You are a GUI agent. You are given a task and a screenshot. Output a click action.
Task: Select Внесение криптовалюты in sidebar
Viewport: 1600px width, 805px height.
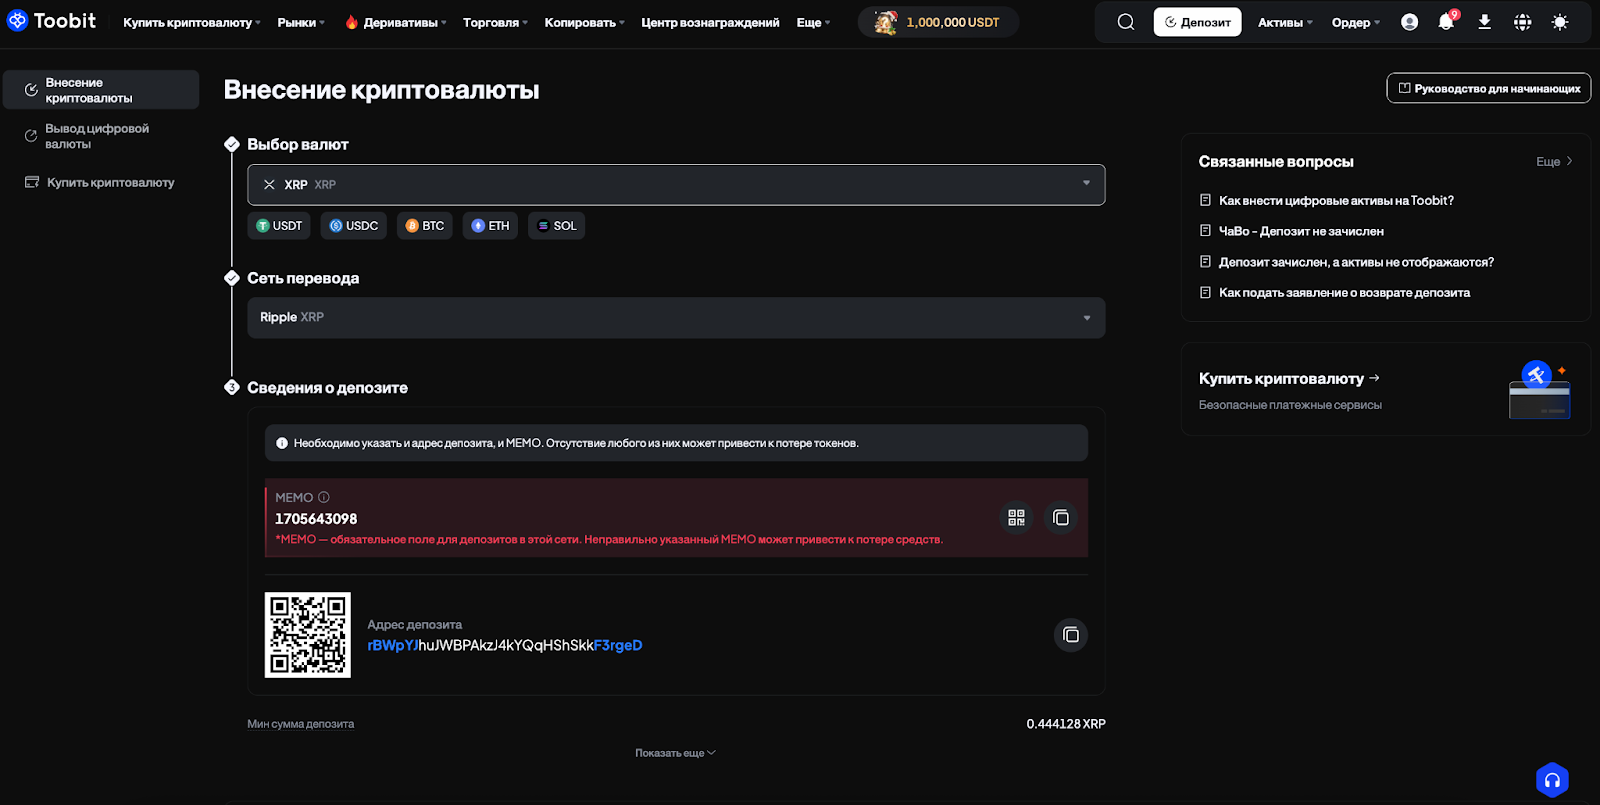pos(101,90)
